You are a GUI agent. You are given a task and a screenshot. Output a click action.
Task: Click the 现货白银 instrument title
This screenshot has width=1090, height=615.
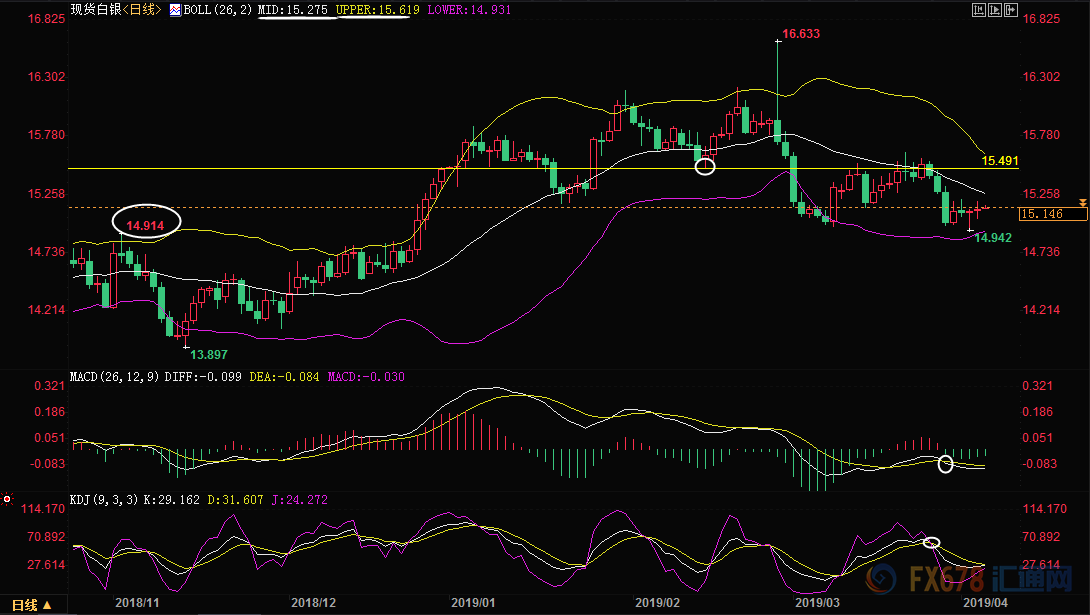[94, 10]
